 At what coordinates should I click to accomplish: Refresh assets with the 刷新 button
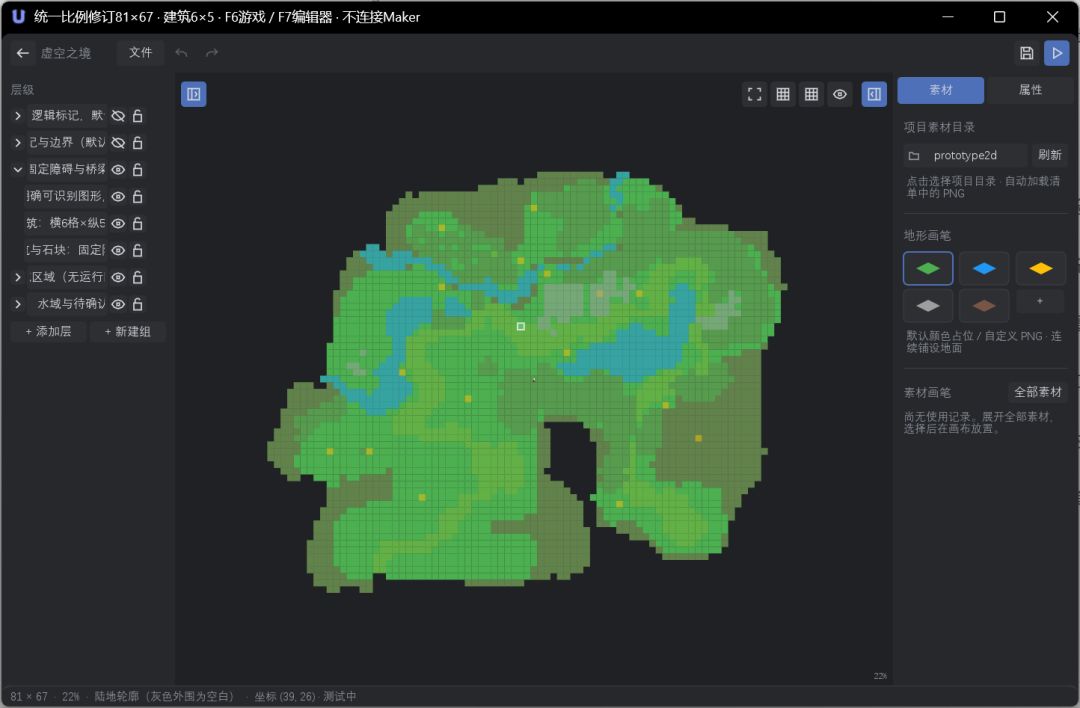click(1050, 155)
